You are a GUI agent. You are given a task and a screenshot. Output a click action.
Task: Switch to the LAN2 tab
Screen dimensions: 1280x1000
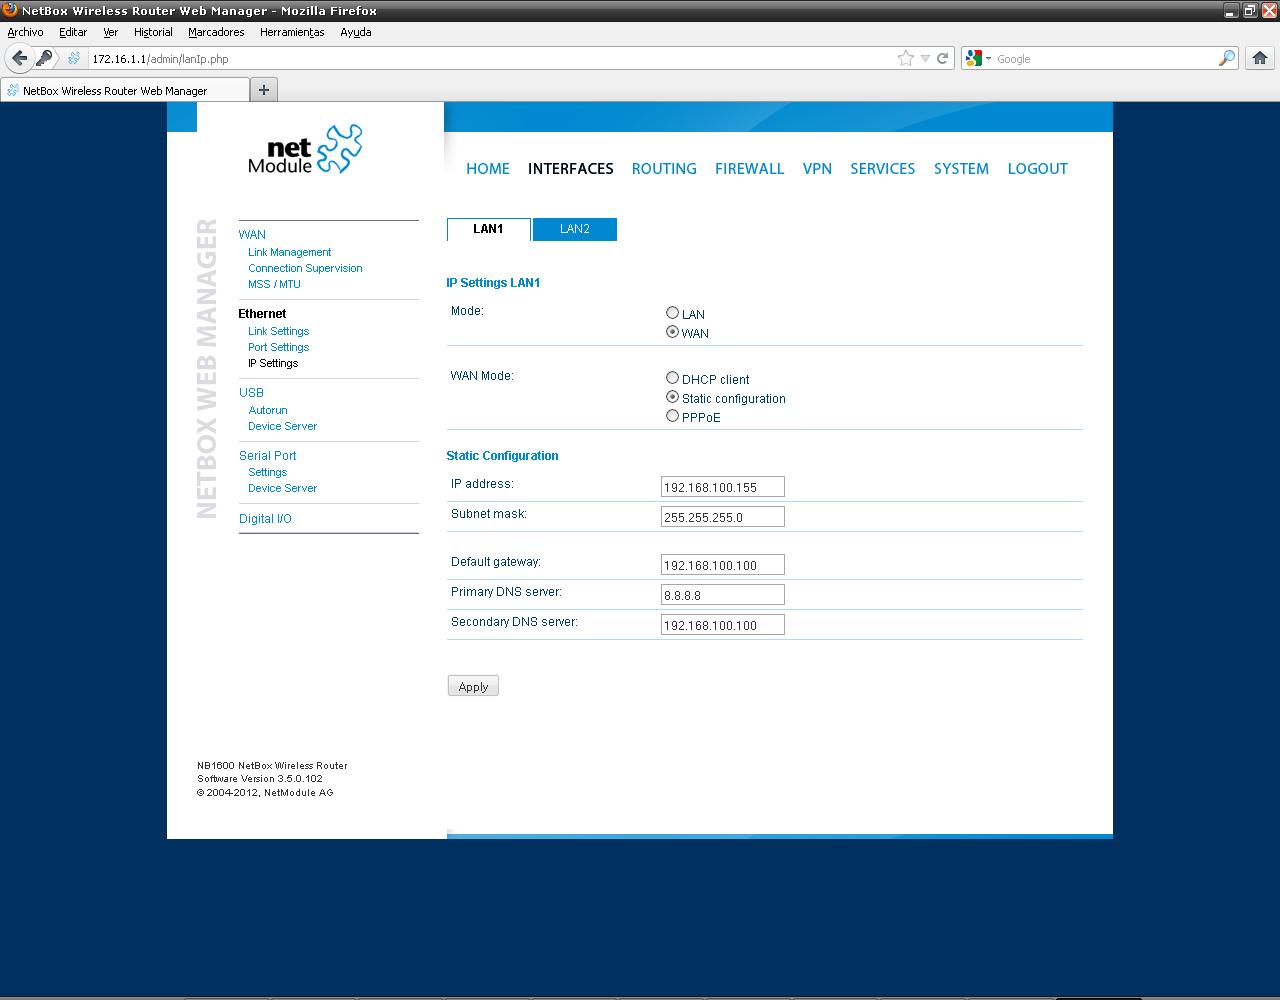pos(574,229)
